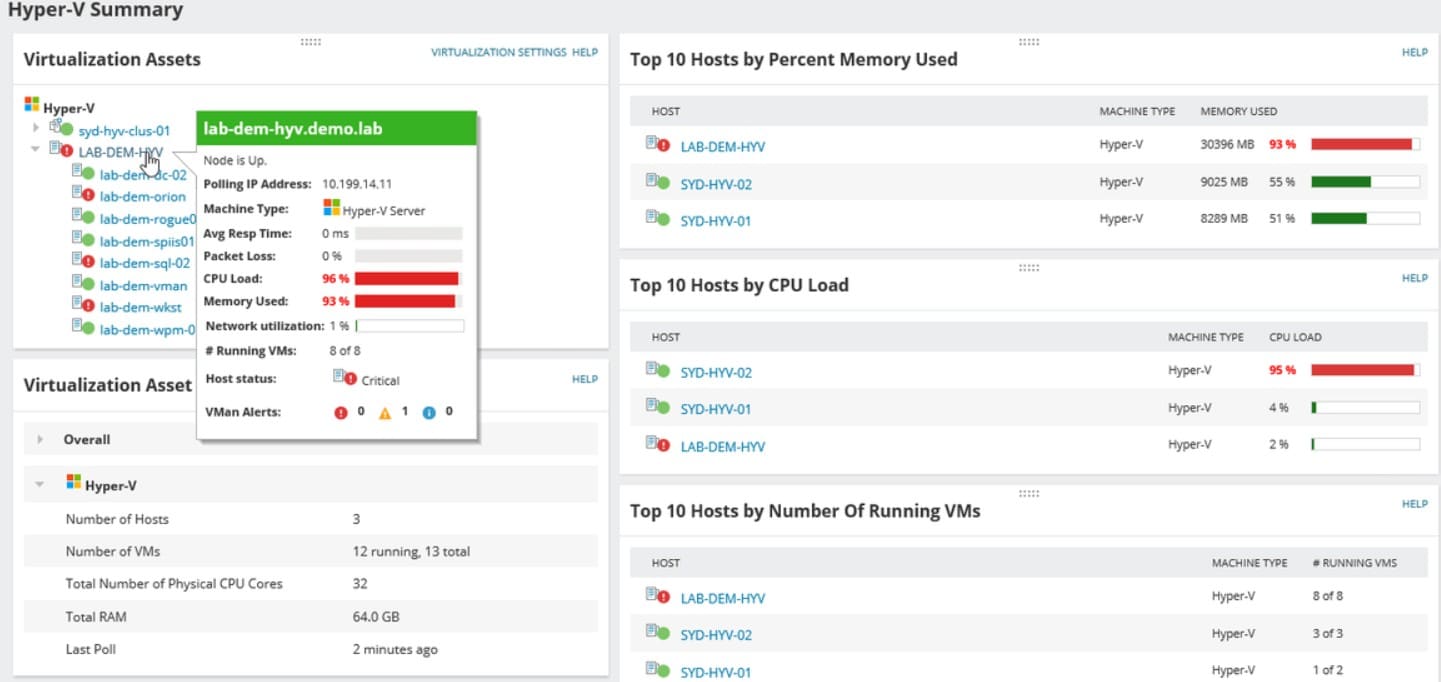Screen dimensions: 1441x682
Task: Click the lab-dem-wkst VM critical status icon
Action: (83, 304)
